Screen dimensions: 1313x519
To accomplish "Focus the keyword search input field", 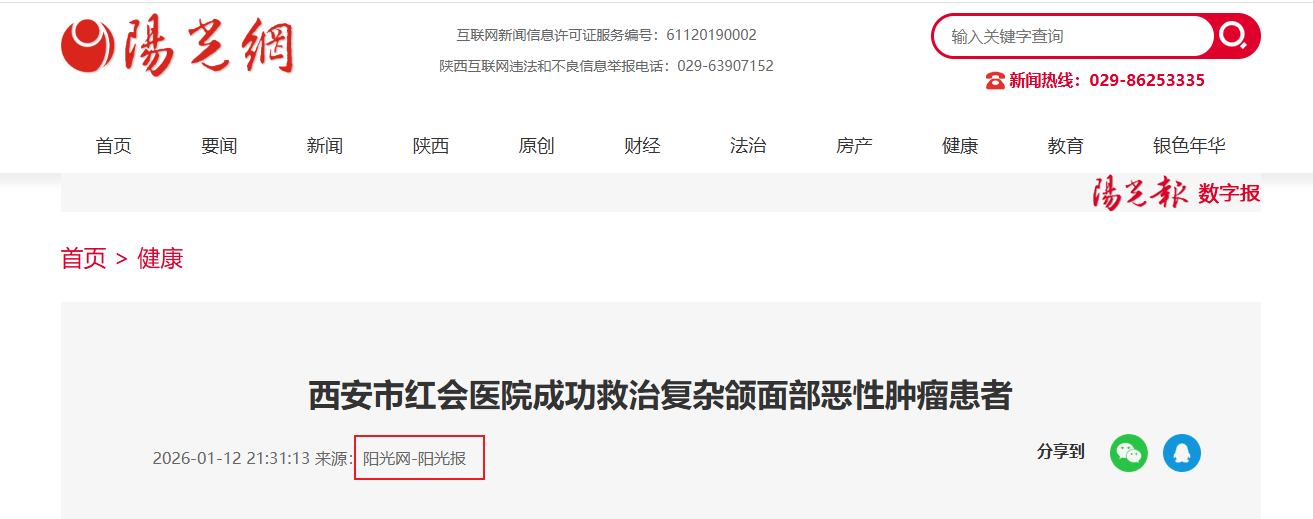I will click(1075, 36).
